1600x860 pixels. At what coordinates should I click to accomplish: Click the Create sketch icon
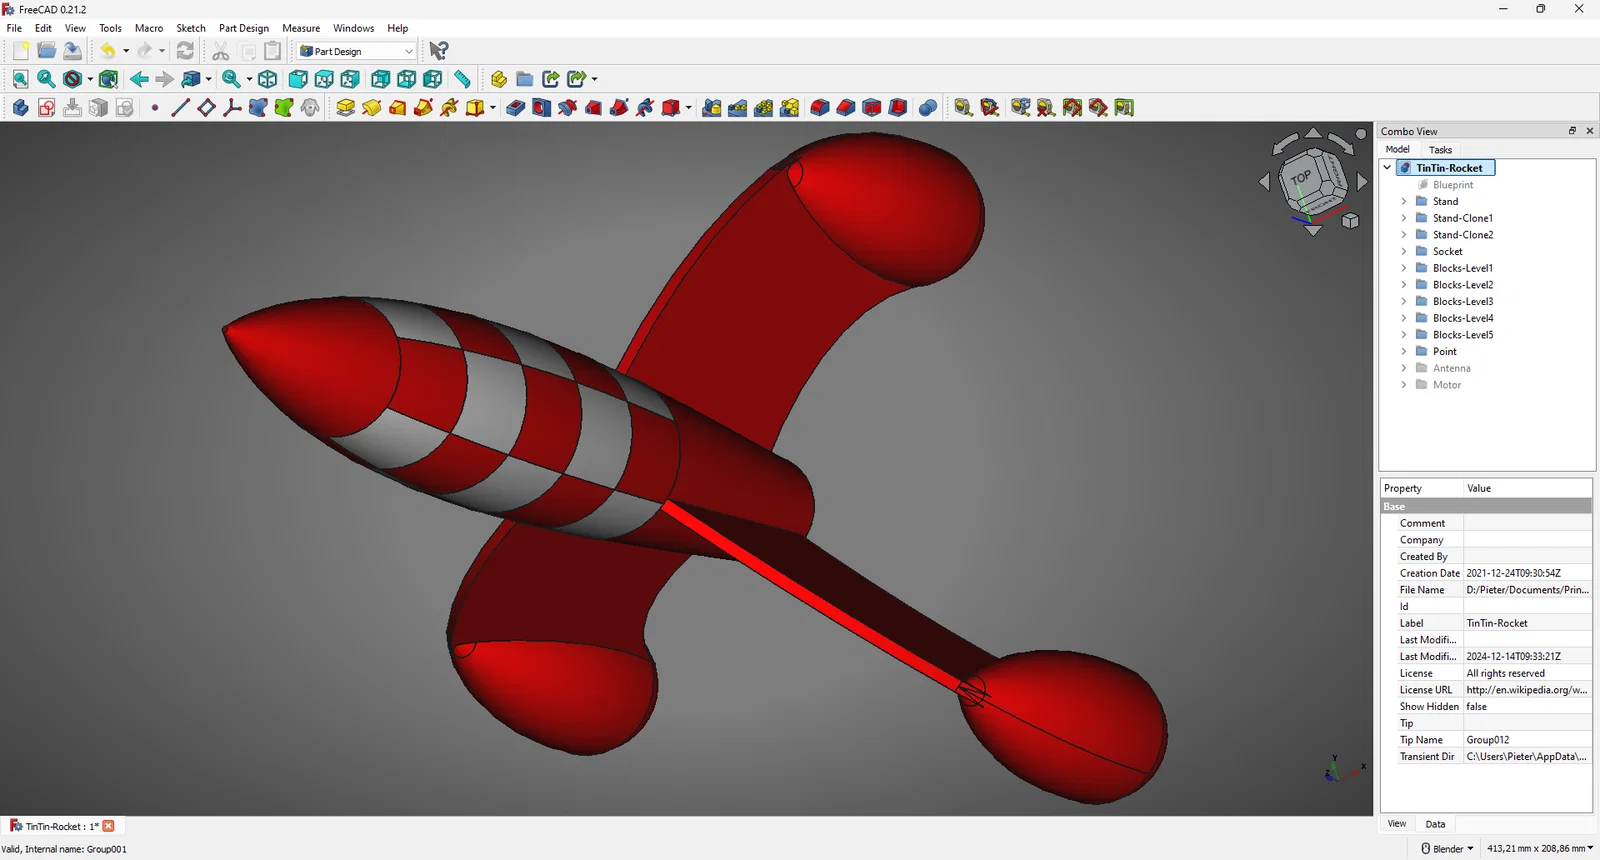pyautogui.click(x=47, y=108)
